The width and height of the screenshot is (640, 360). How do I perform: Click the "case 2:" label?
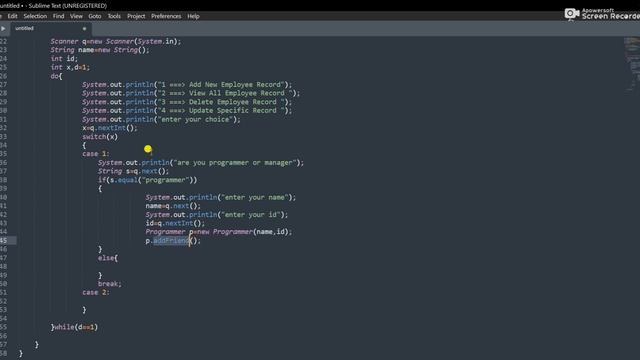click(96, 293)
